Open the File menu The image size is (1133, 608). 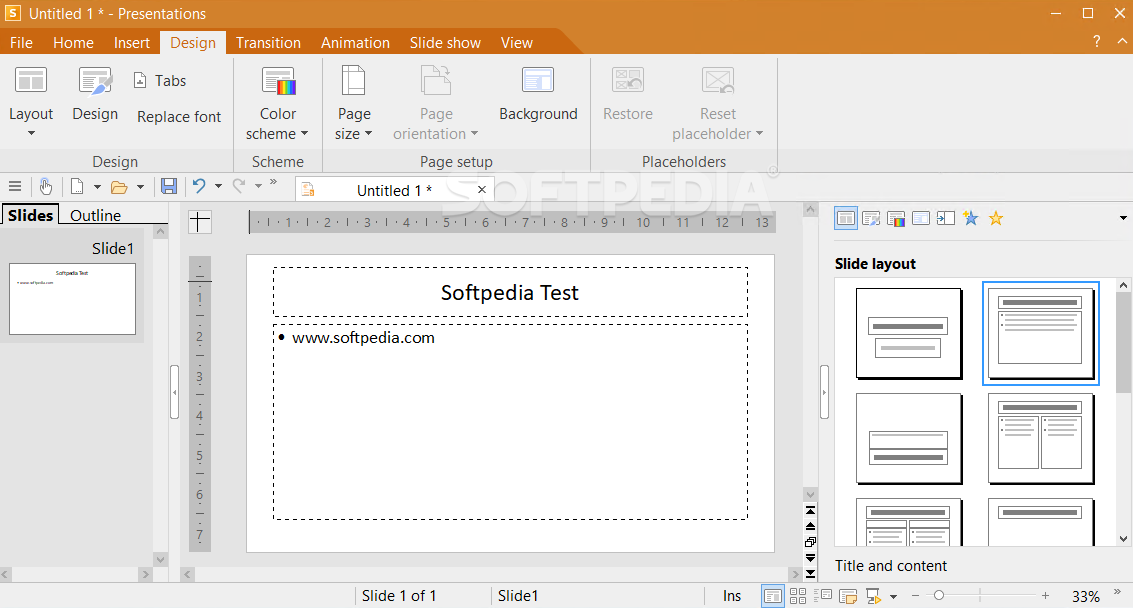tap(21, 43)
